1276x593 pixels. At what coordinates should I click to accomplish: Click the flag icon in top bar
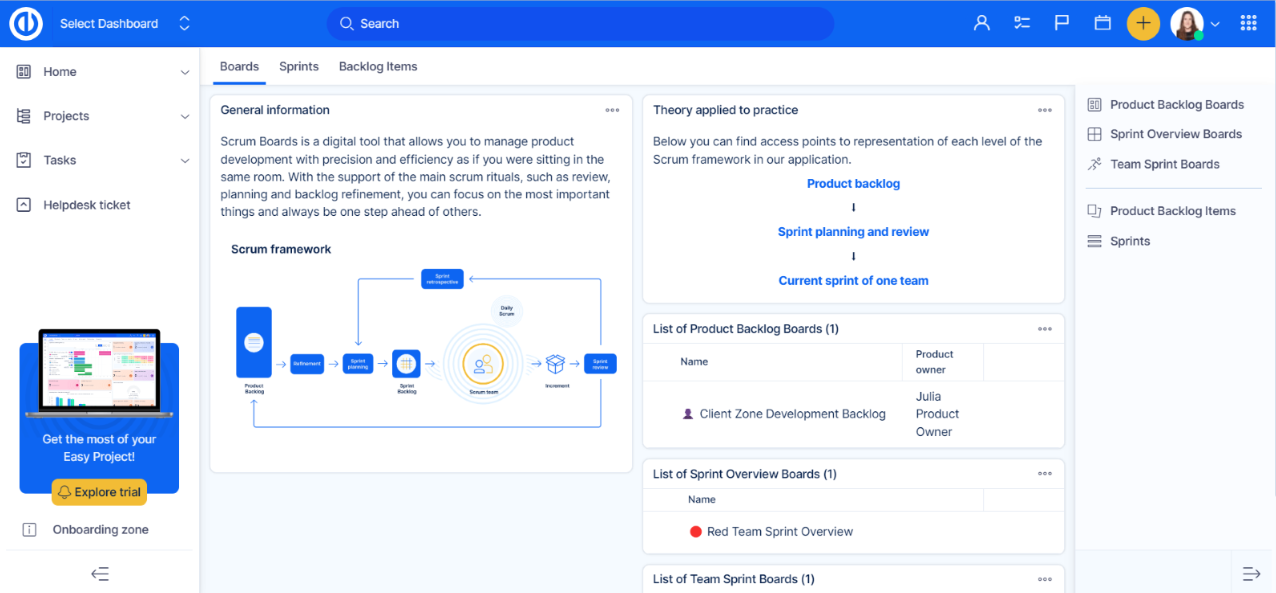tap(1062, 23)
